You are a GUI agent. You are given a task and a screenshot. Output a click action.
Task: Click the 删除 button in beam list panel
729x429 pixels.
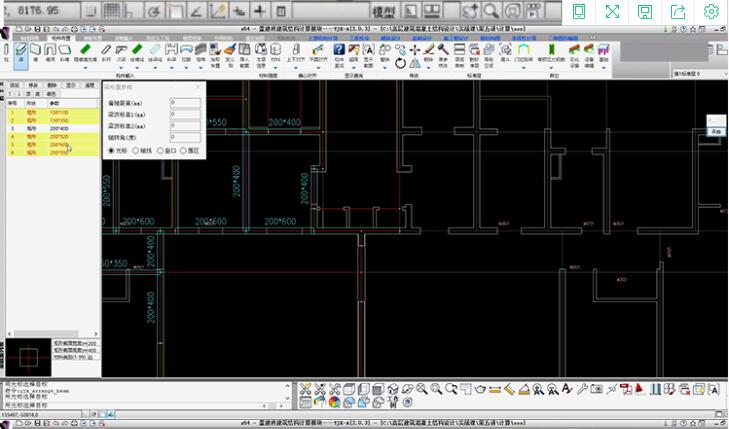point(52,86)
